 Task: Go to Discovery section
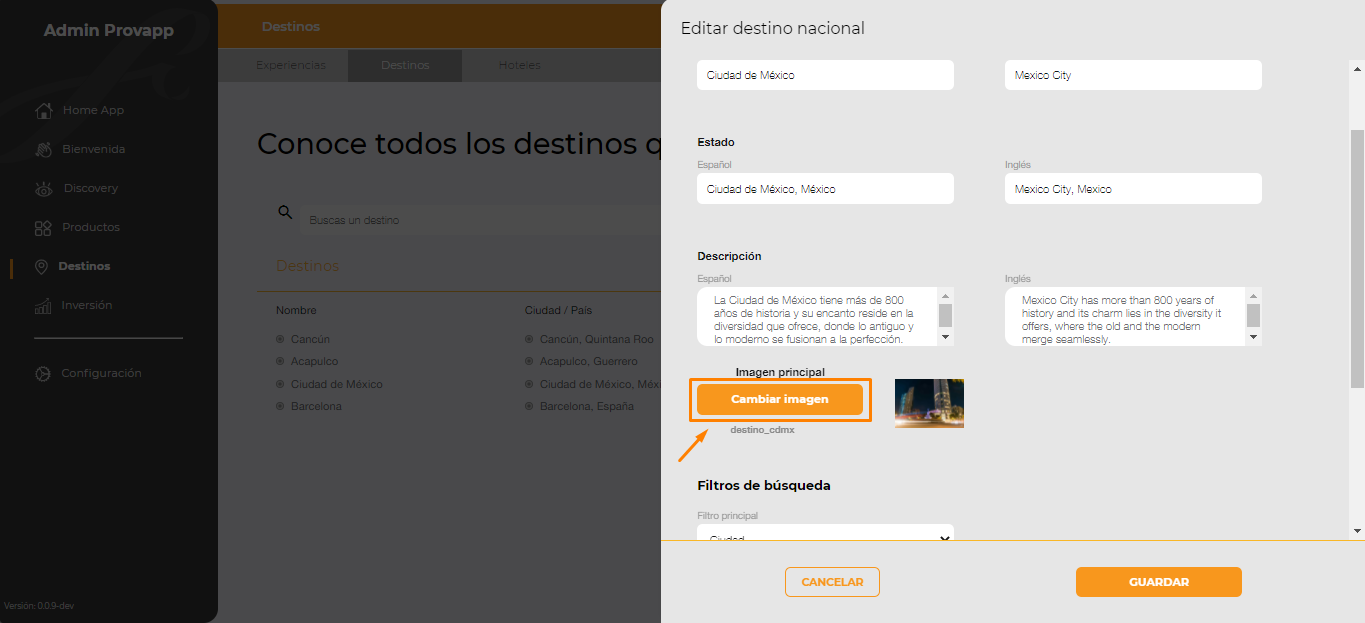(x=91, y=188)
